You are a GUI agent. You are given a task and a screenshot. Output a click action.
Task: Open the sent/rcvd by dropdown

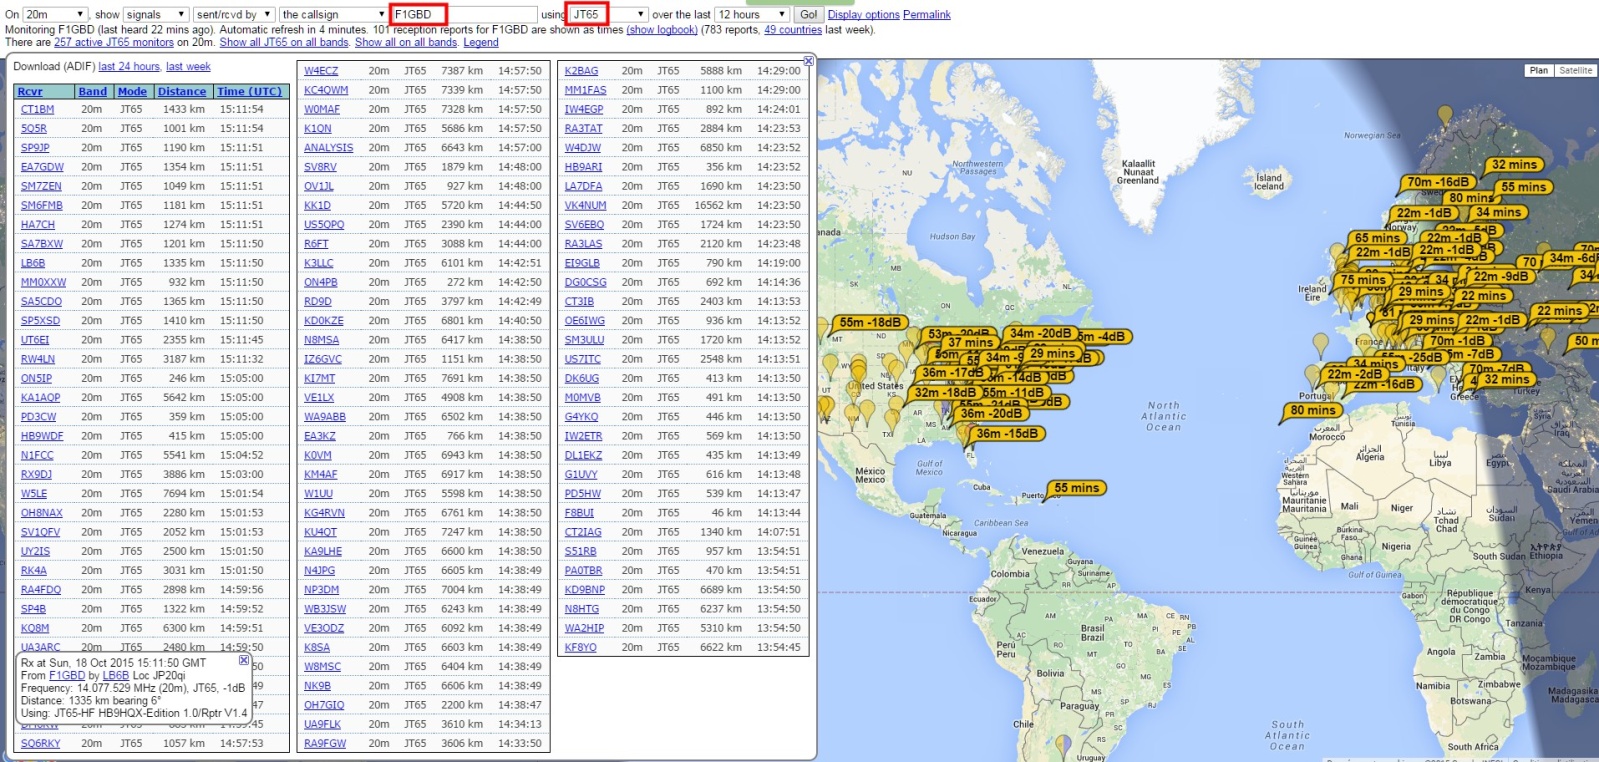[233, 14]
